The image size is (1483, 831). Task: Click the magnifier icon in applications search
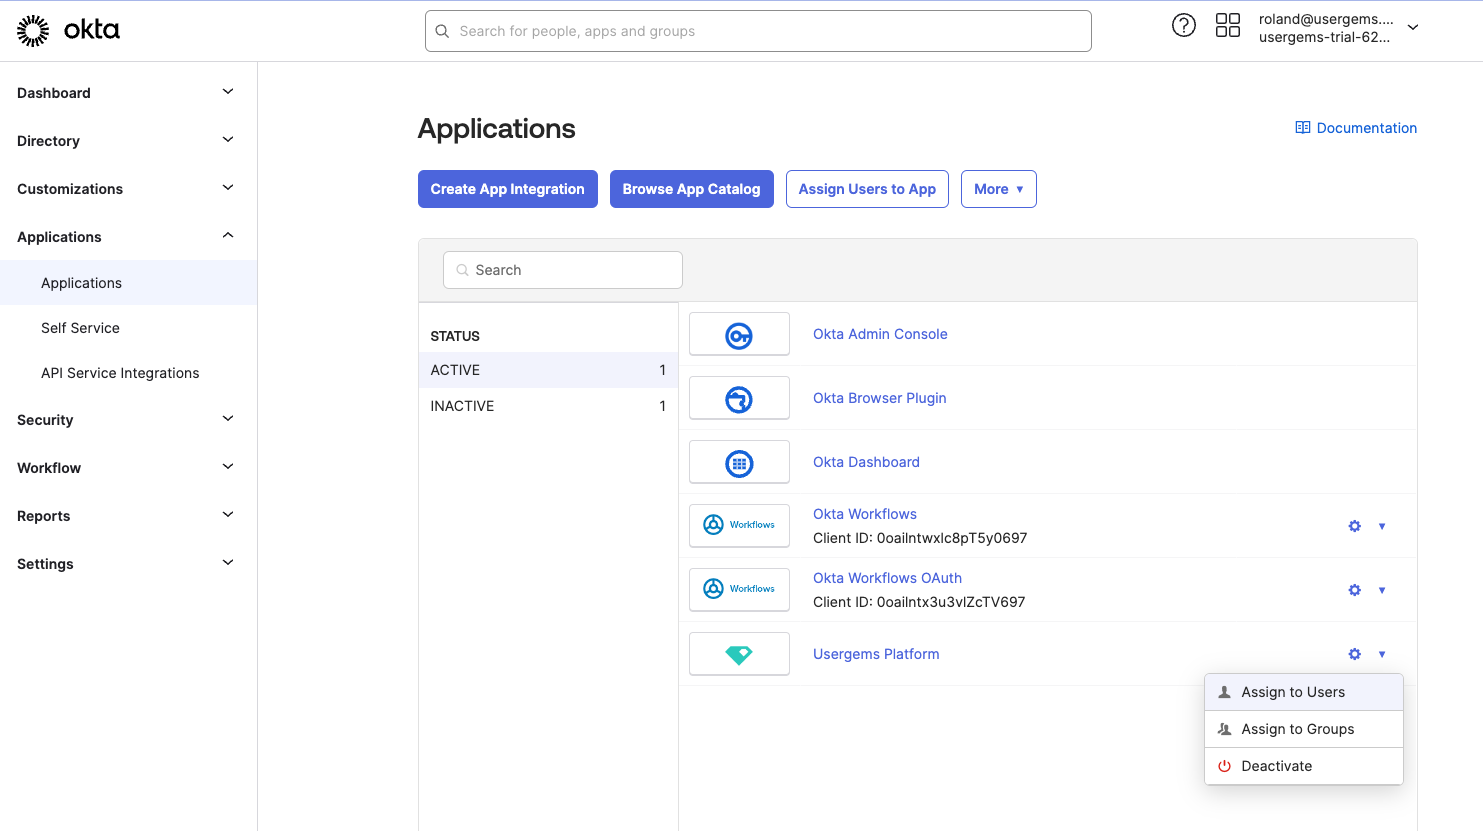pyautogui.click(x=462, y=270)
